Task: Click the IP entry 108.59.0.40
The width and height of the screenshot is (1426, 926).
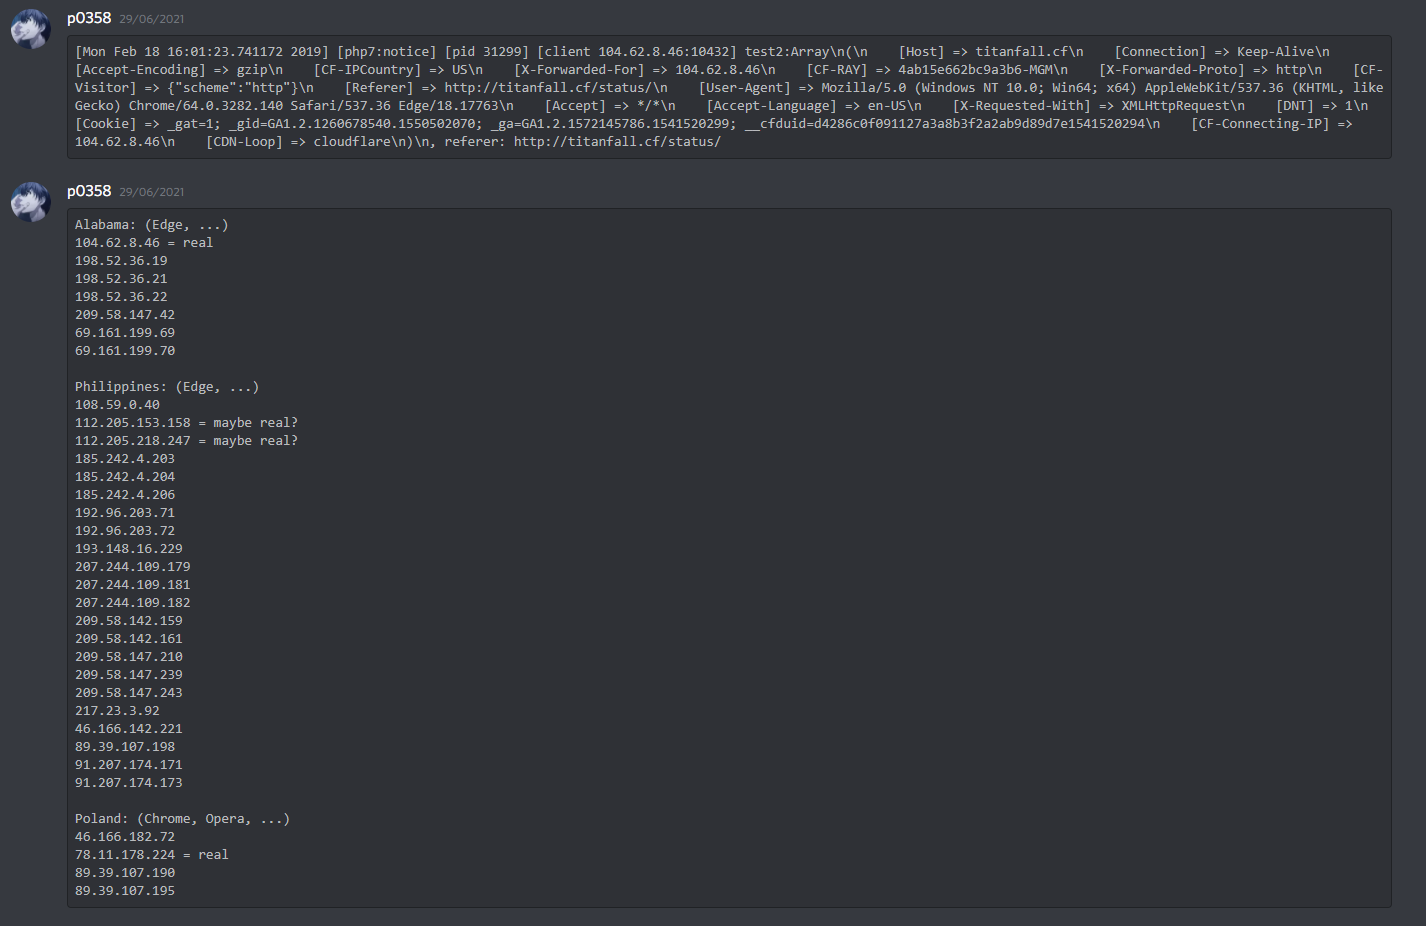Action: pyautogui.click(x=117, y=405)
